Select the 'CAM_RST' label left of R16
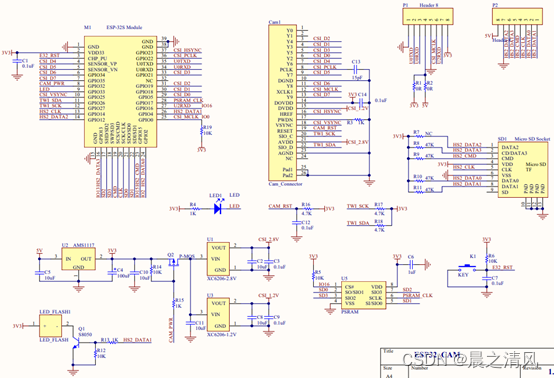This screenshot has height=378, width=554. 281,206
